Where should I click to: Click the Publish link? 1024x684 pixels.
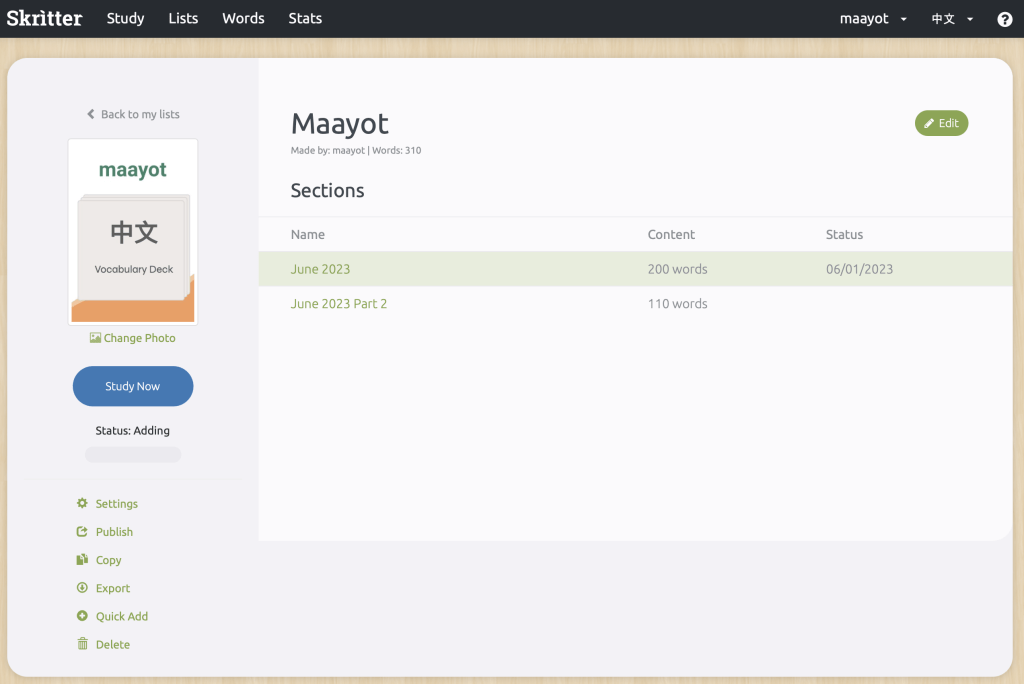(114, 532)
